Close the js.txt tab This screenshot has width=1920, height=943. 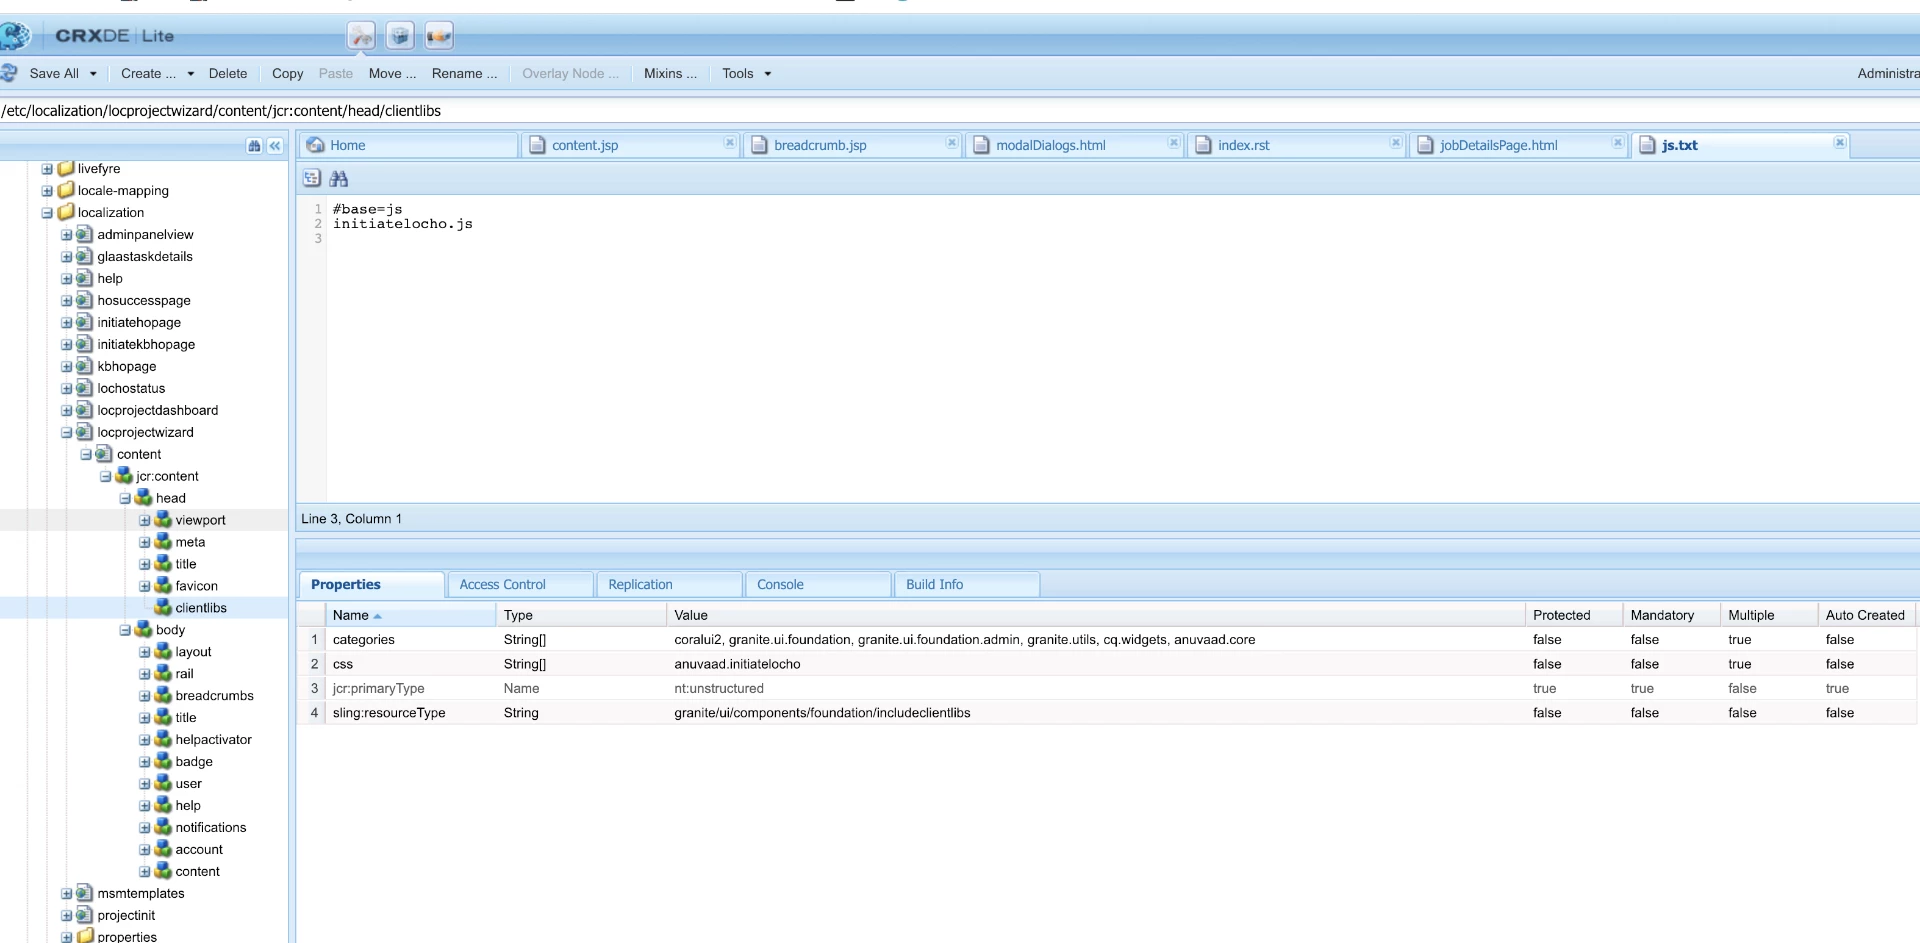pyautogui.click(x=1840, y=143)
